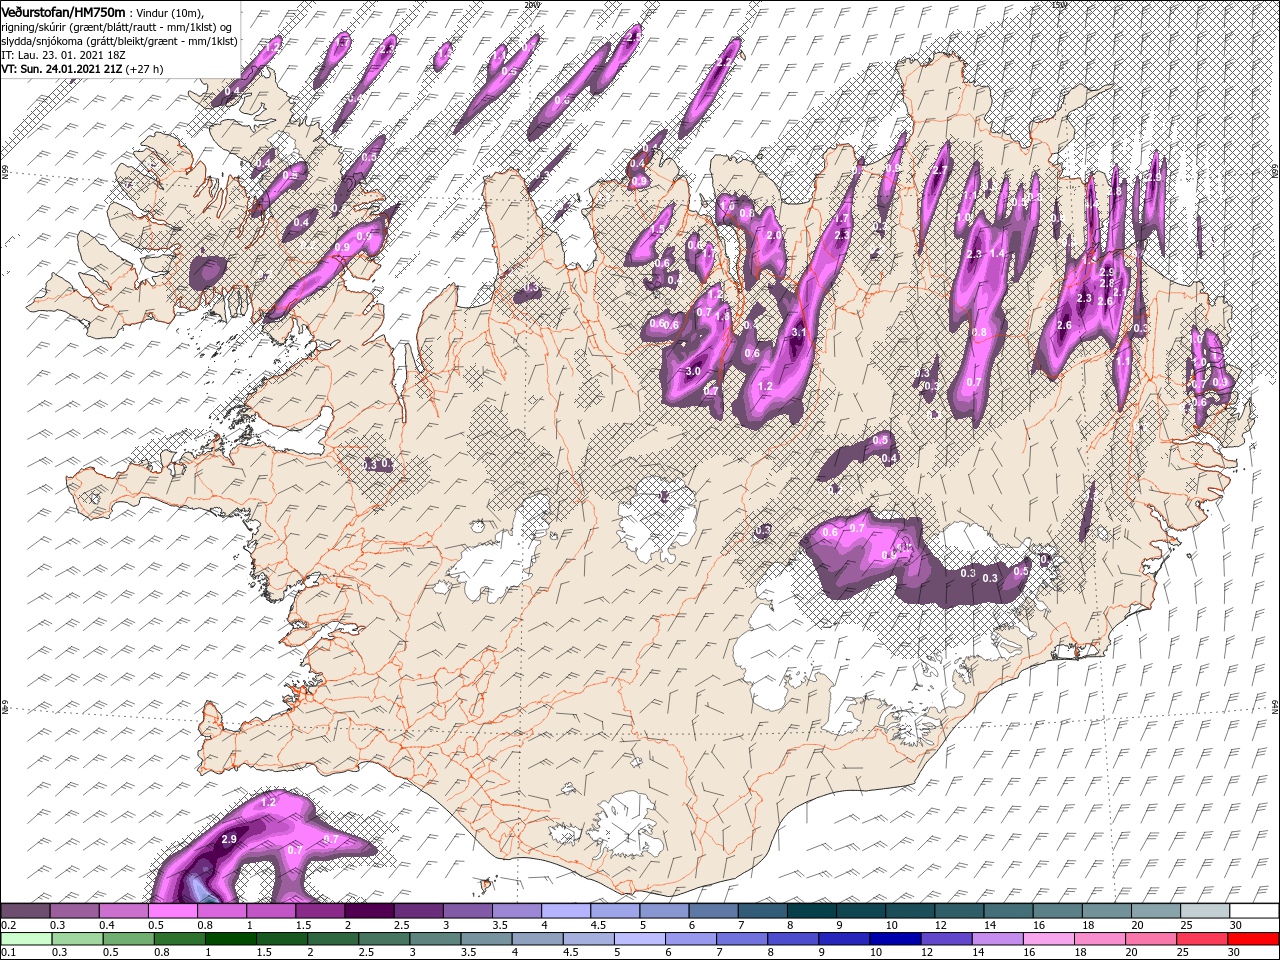Click the dull purple 0.2–0.3 snow legend swatch

pos(25,911)
